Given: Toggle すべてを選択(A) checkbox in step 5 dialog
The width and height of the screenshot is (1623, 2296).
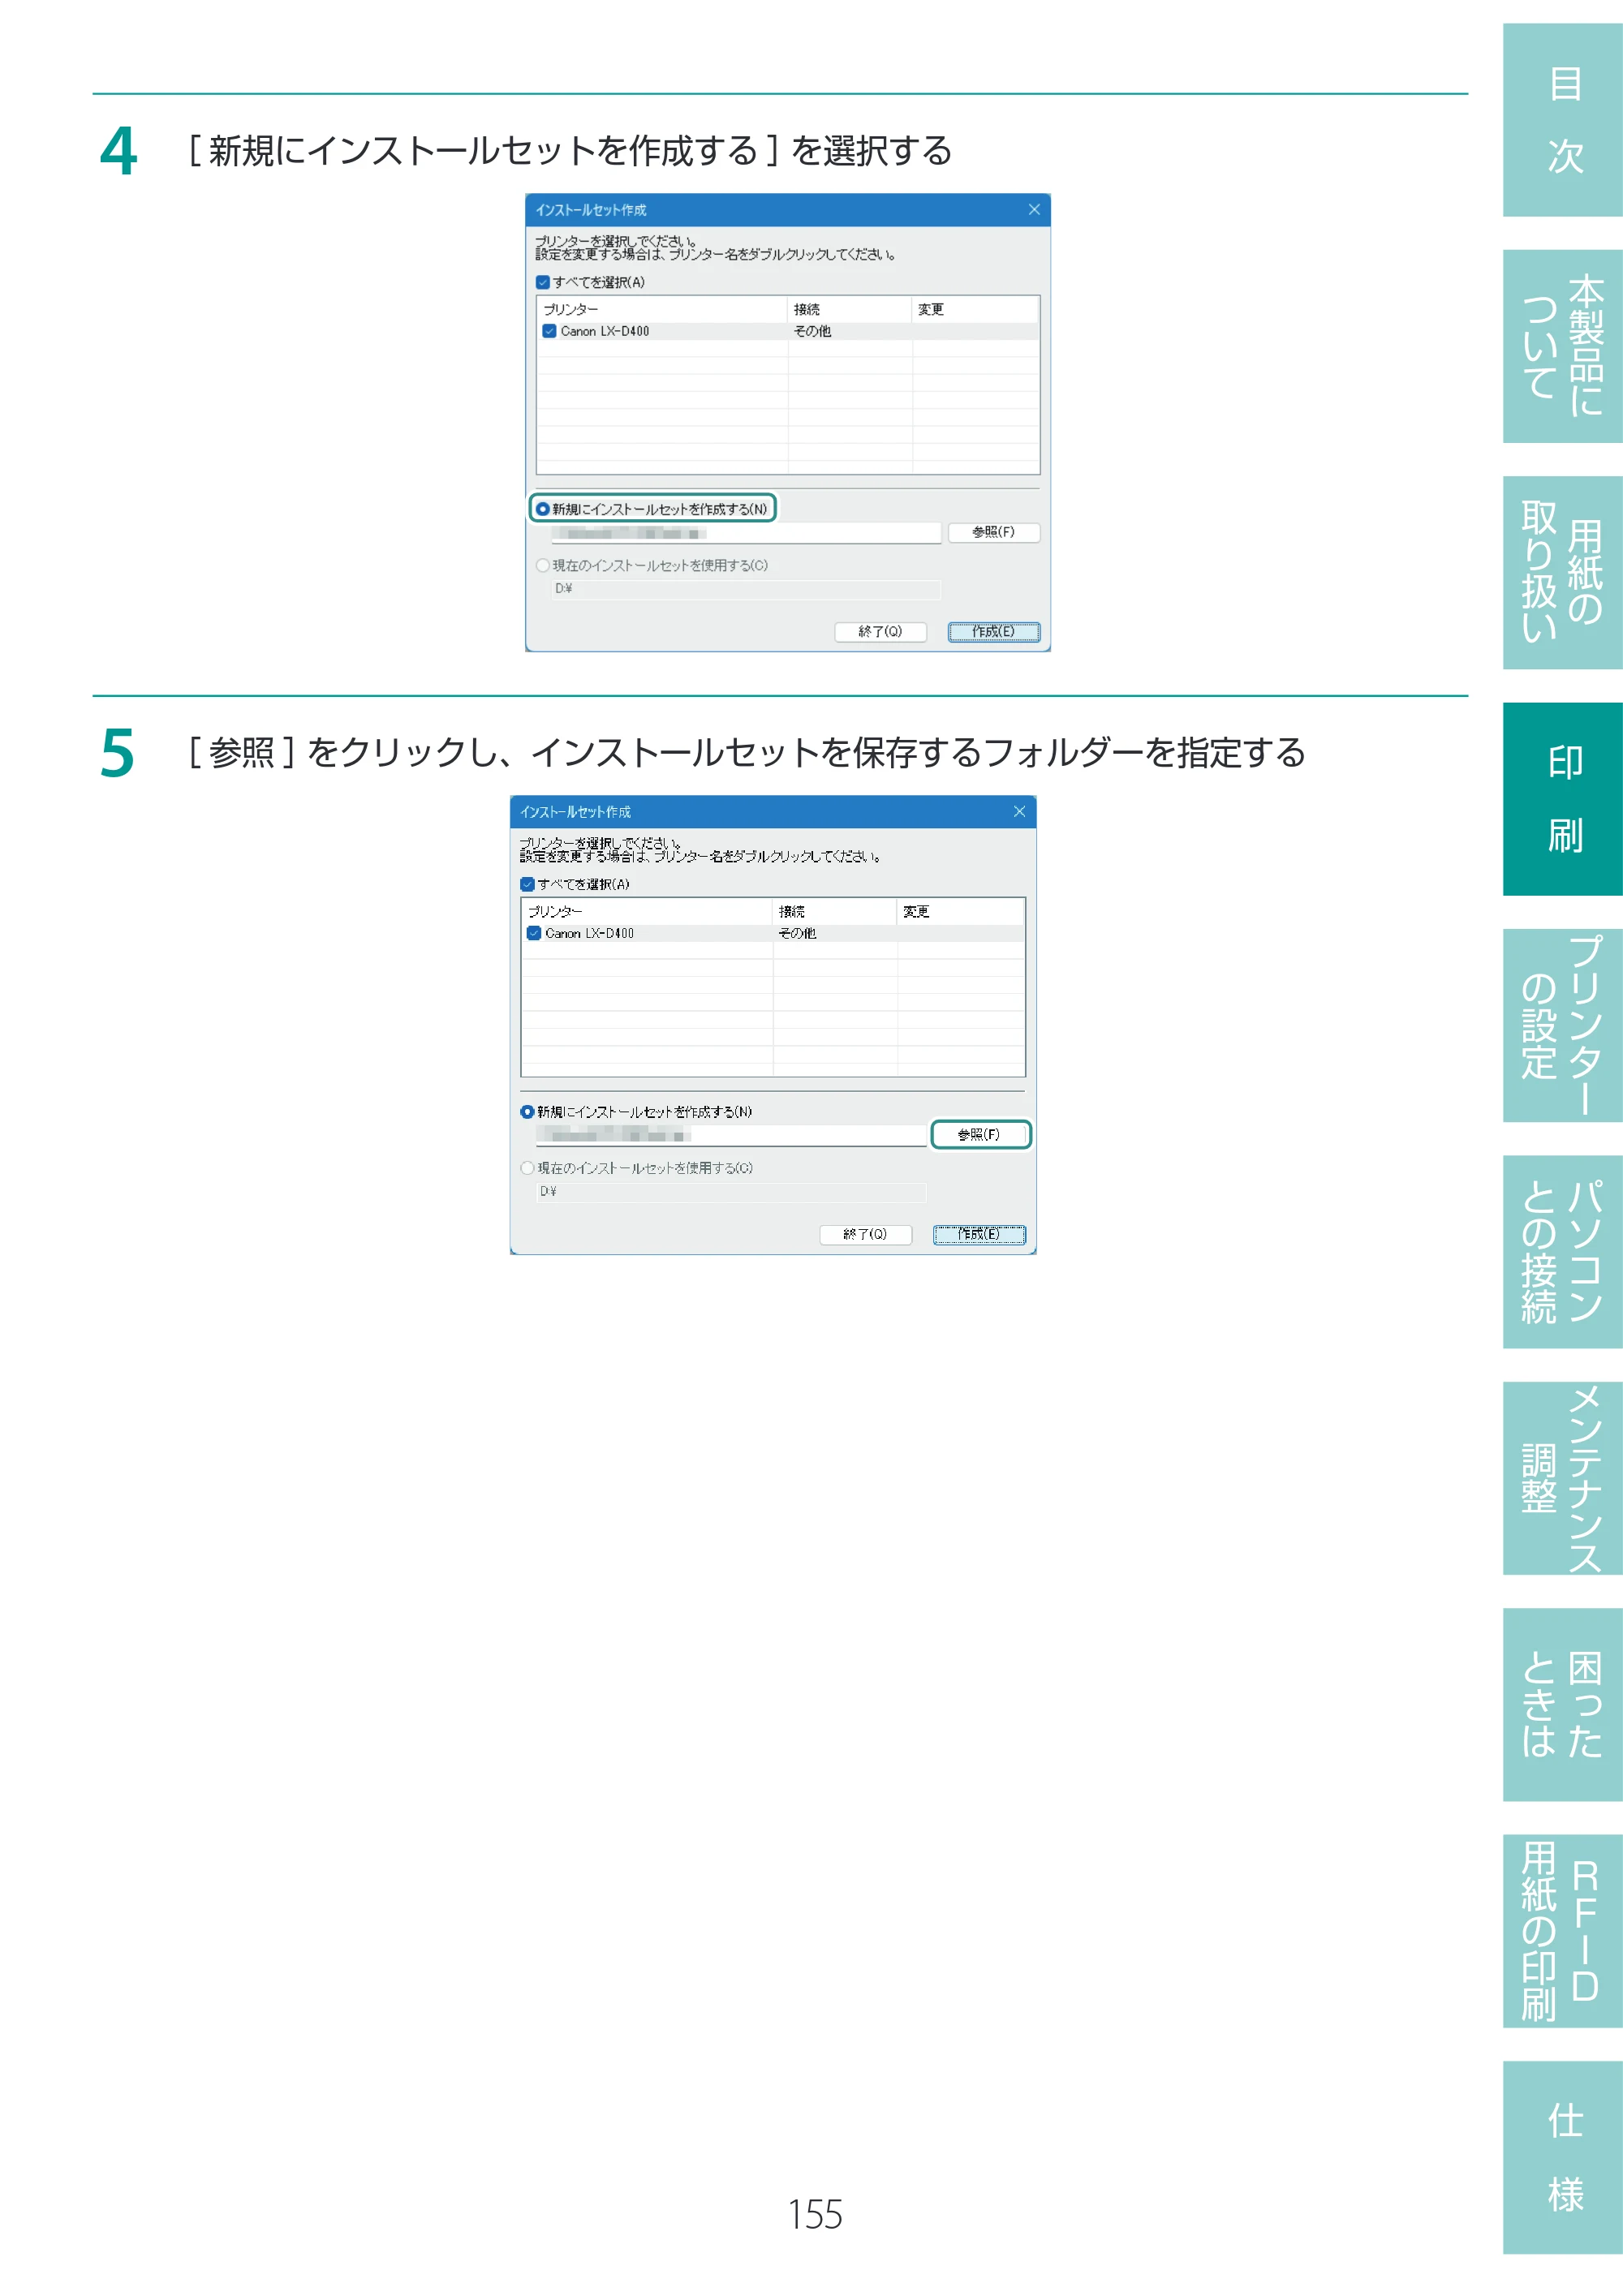Looking at the screenshot, I should (527, 885).
